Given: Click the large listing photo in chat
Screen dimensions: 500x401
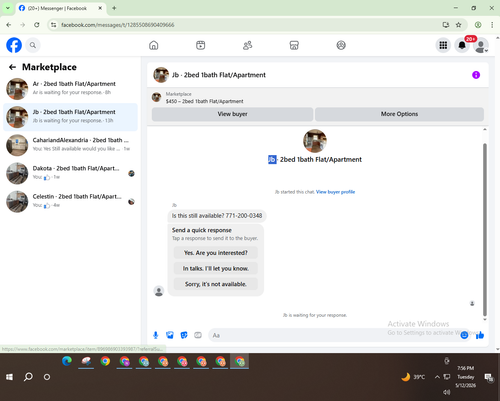Looking at the screenshot, I should pyautogui.click(x=315, y=141).
